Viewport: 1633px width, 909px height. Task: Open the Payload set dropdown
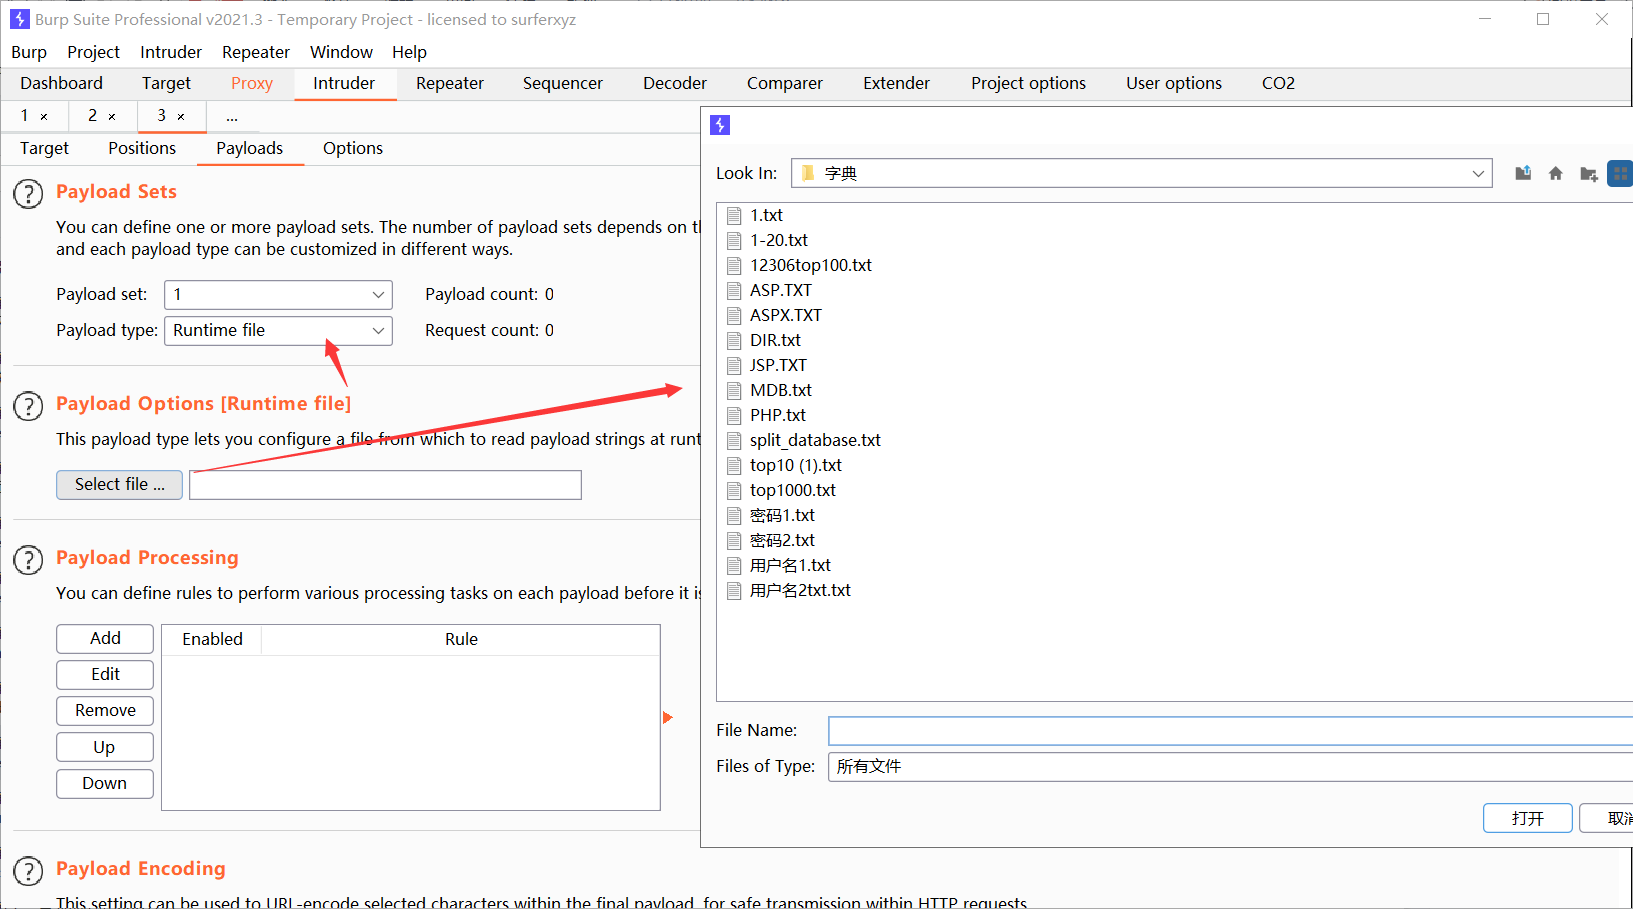click(x=278, y=294)
